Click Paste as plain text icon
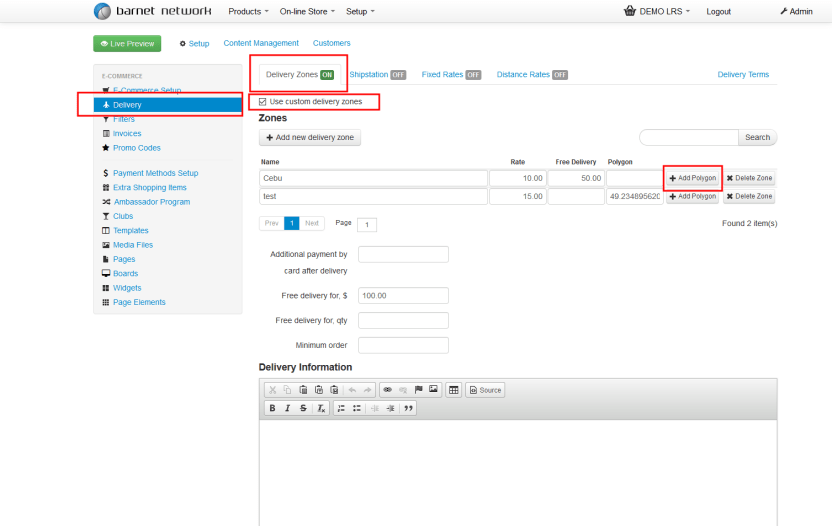832x526 pixels. point(318,390)
